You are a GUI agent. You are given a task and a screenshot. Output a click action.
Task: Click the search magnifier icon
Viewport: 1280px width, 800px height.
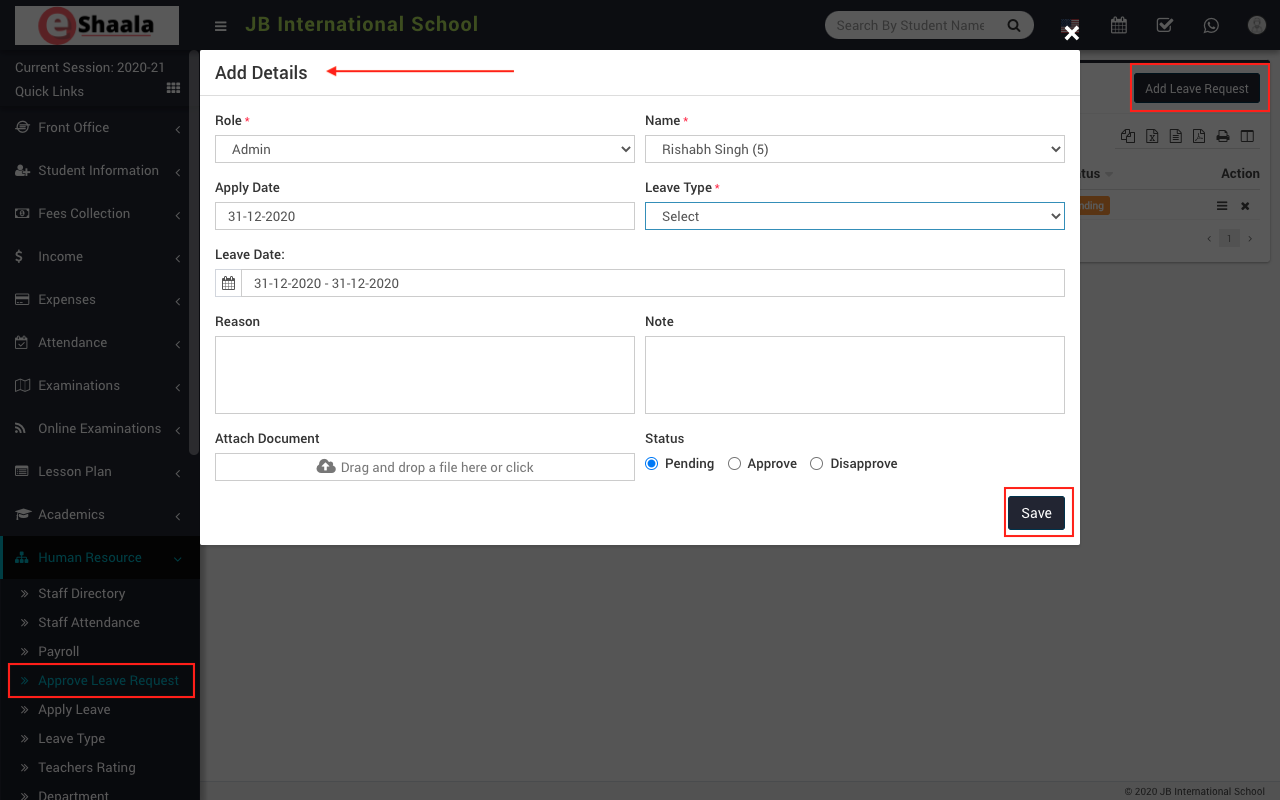point(1014,25)
